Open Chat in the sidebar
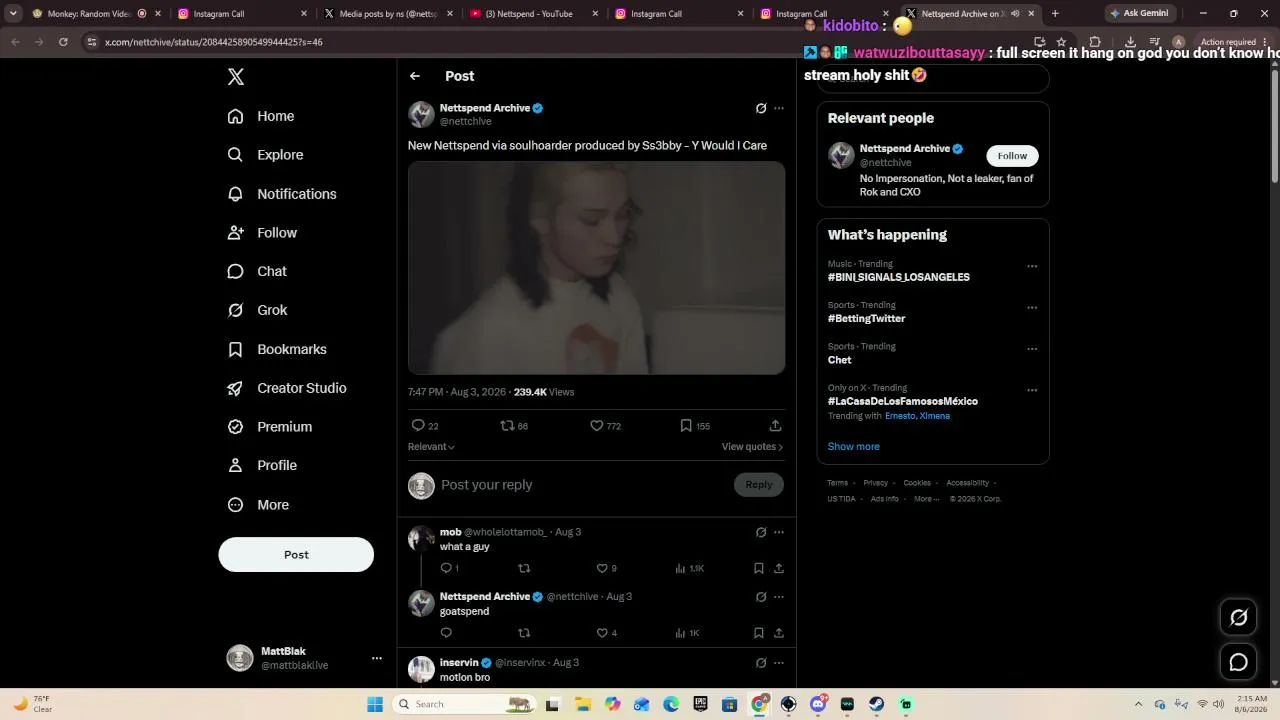 coord(257,271)
